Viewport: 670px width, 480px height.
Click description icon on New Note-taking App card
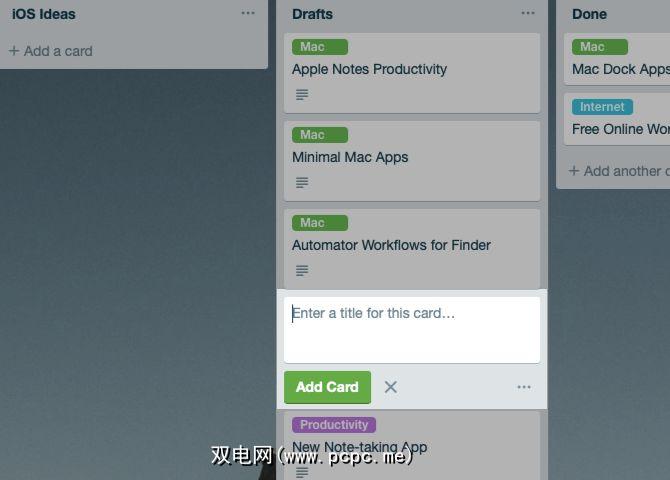click(302, 472)
